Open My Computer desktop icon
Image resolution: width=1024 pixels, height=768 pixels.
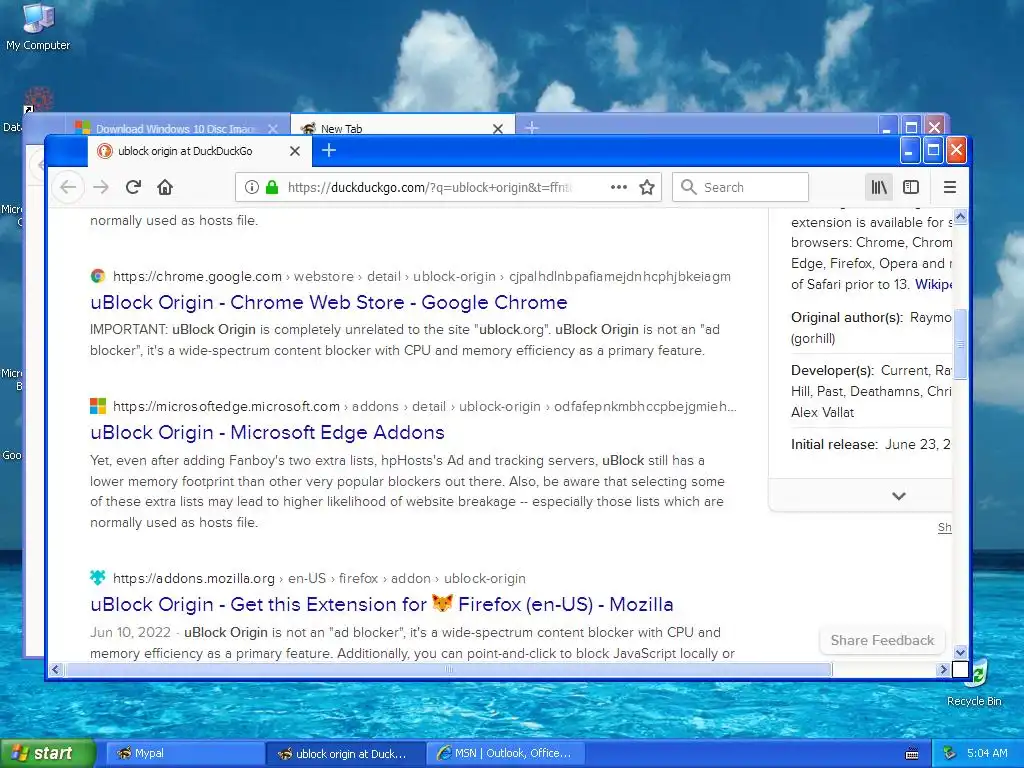[x=38, y=27]
